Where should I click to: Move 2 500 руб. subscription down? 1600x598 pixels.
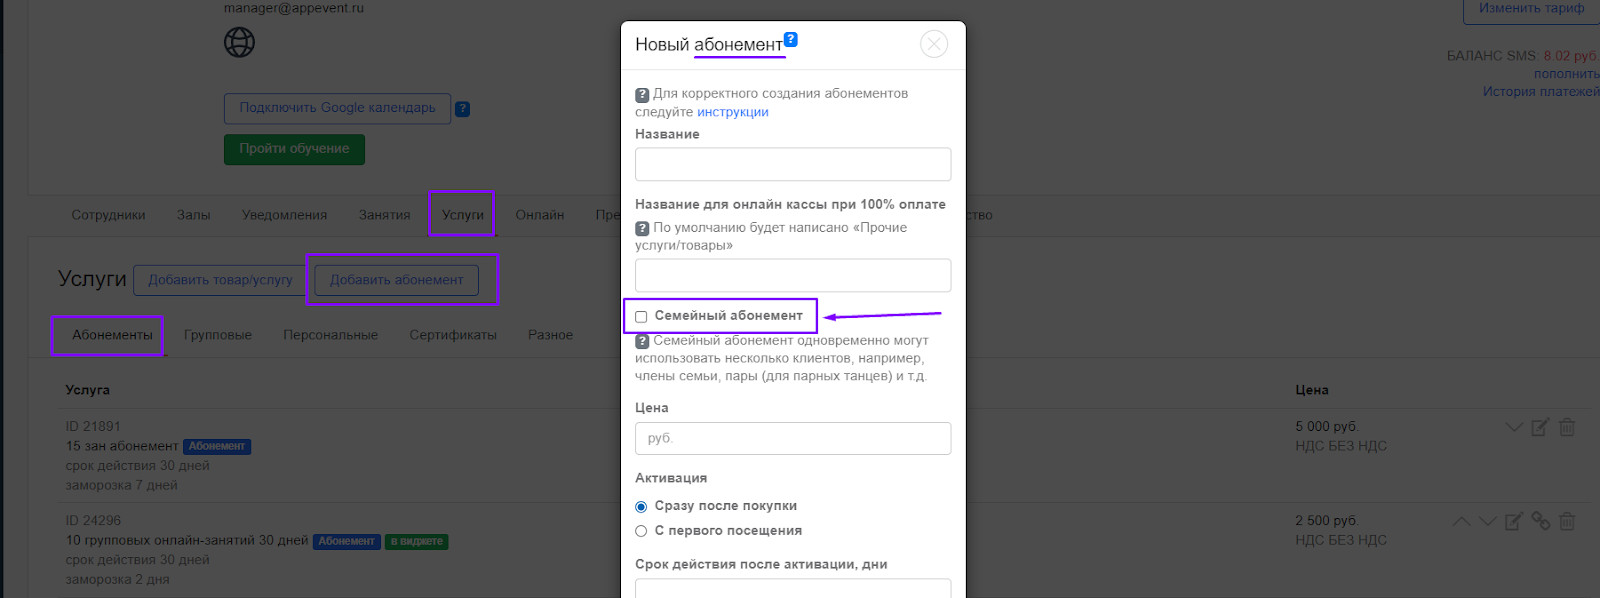coord(1487,521)
